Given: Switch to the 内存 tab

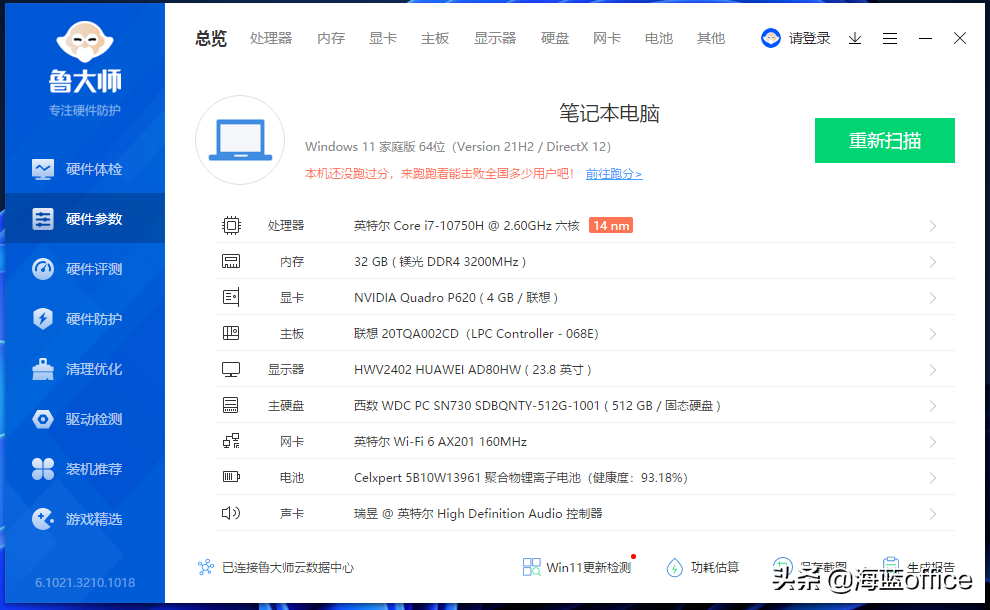Looking at the screenshot, I should point(331,39).
